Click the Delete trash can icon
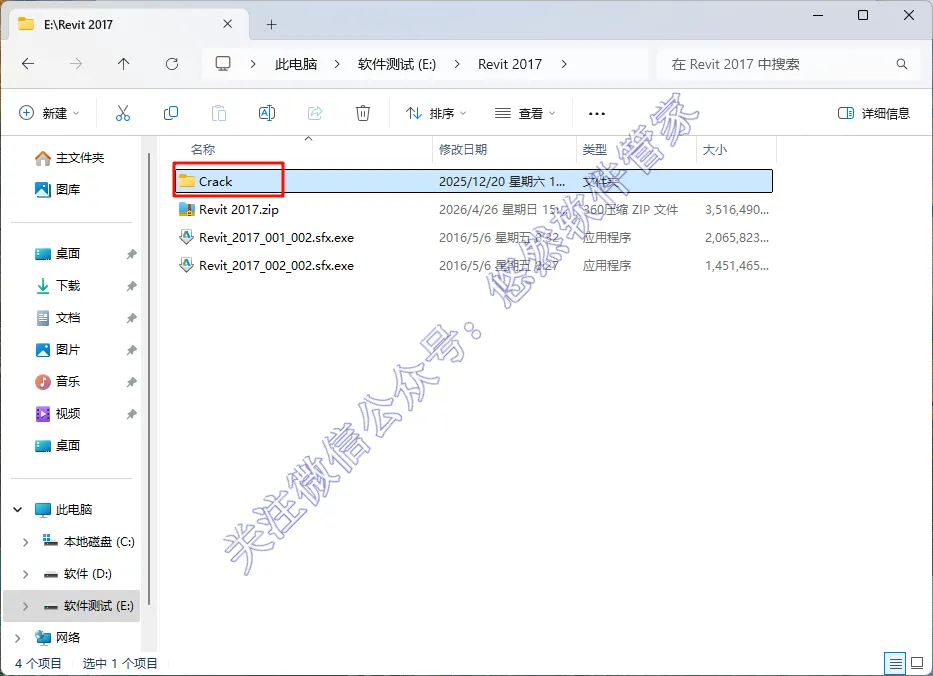Viewport: 933px width, 676px height. tap(363, 113)
